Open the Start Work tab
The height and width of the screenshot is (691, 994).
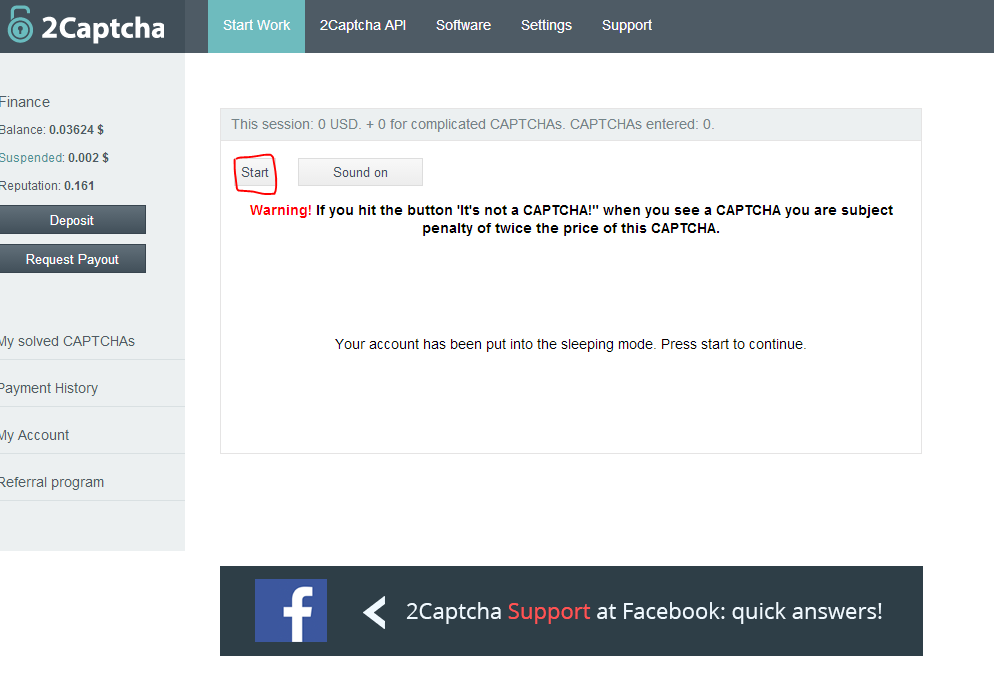(x=256, y=26)
